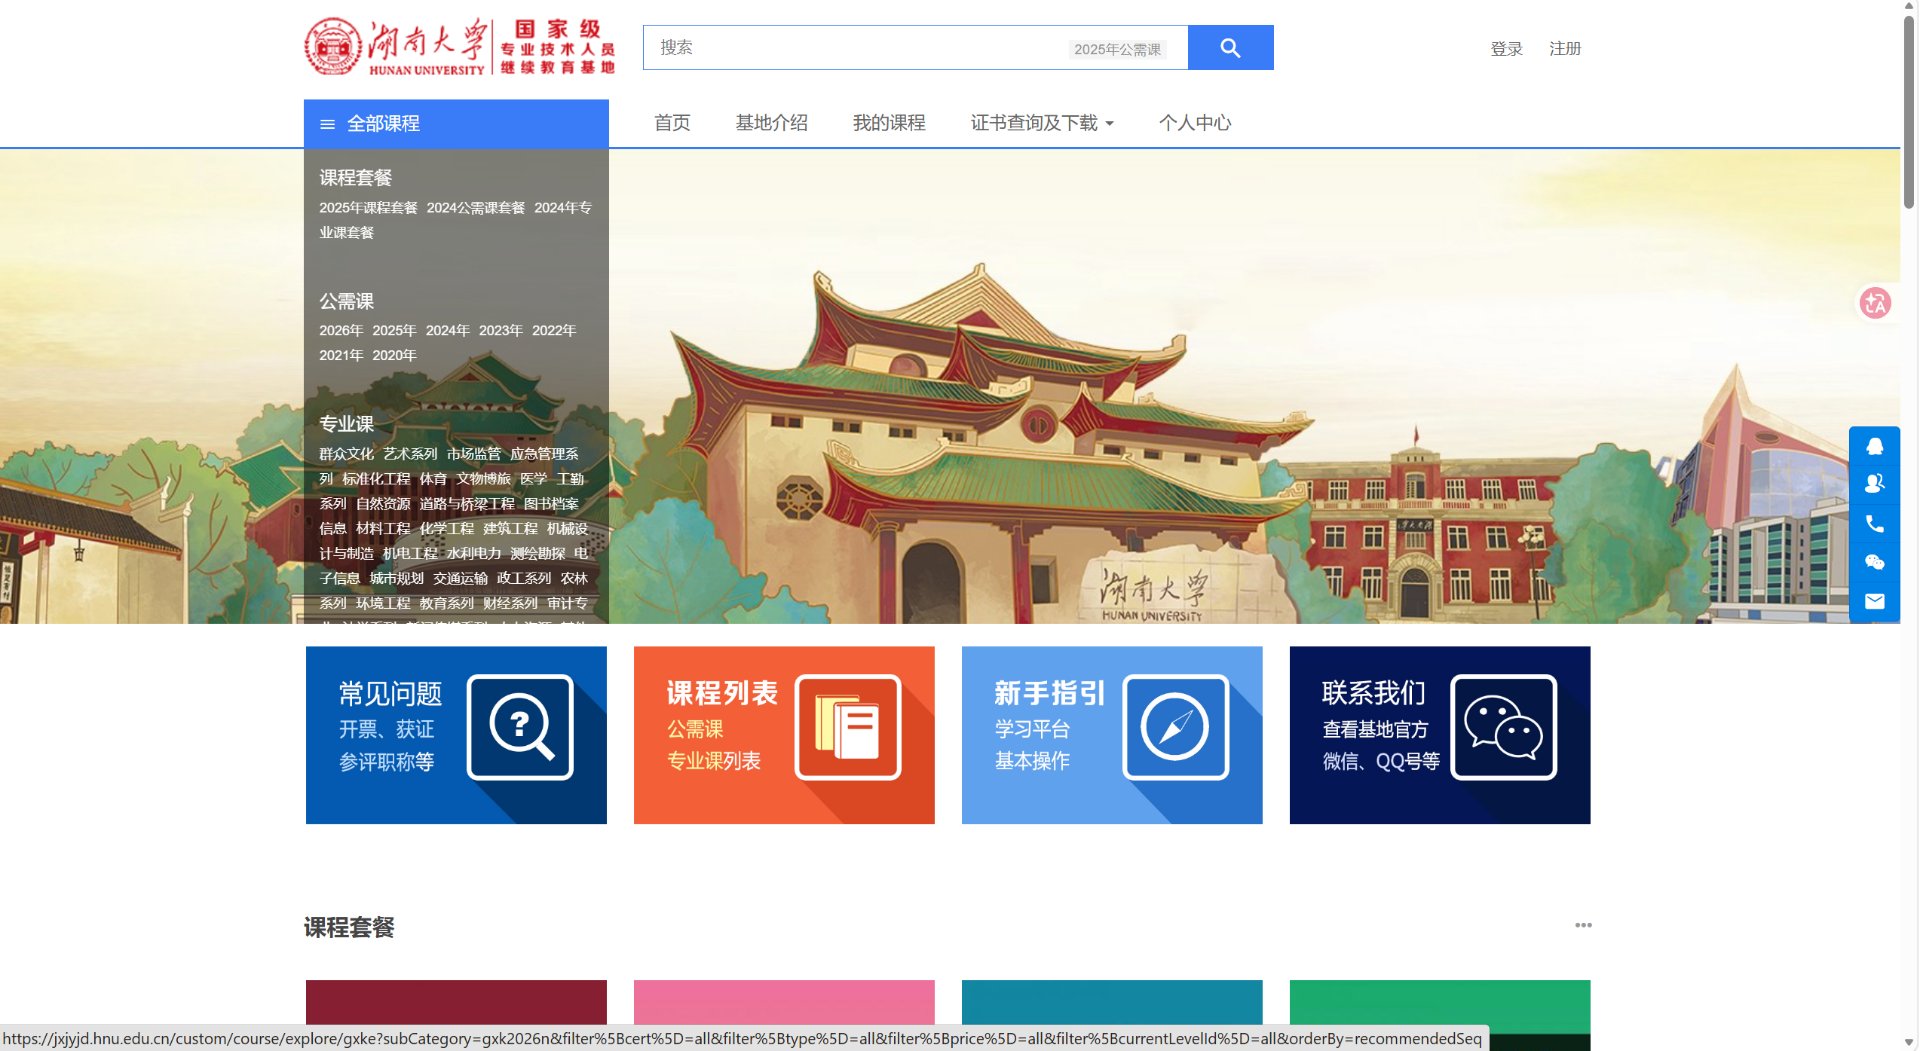Select 2023年 under 公需课
The width and height of the screenshot is (1920, 1051).
(500, 331)
